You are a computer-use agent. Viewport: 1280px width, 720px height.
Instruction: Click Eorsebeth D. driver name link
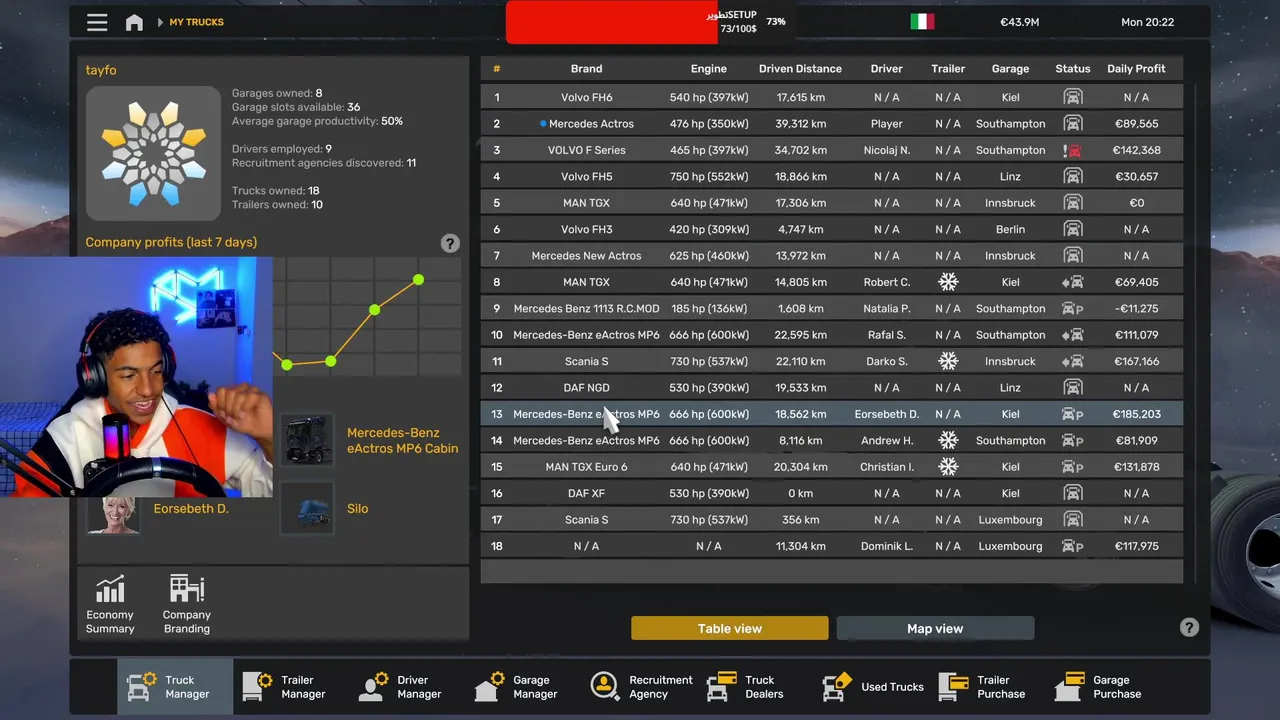coord(191,508)
